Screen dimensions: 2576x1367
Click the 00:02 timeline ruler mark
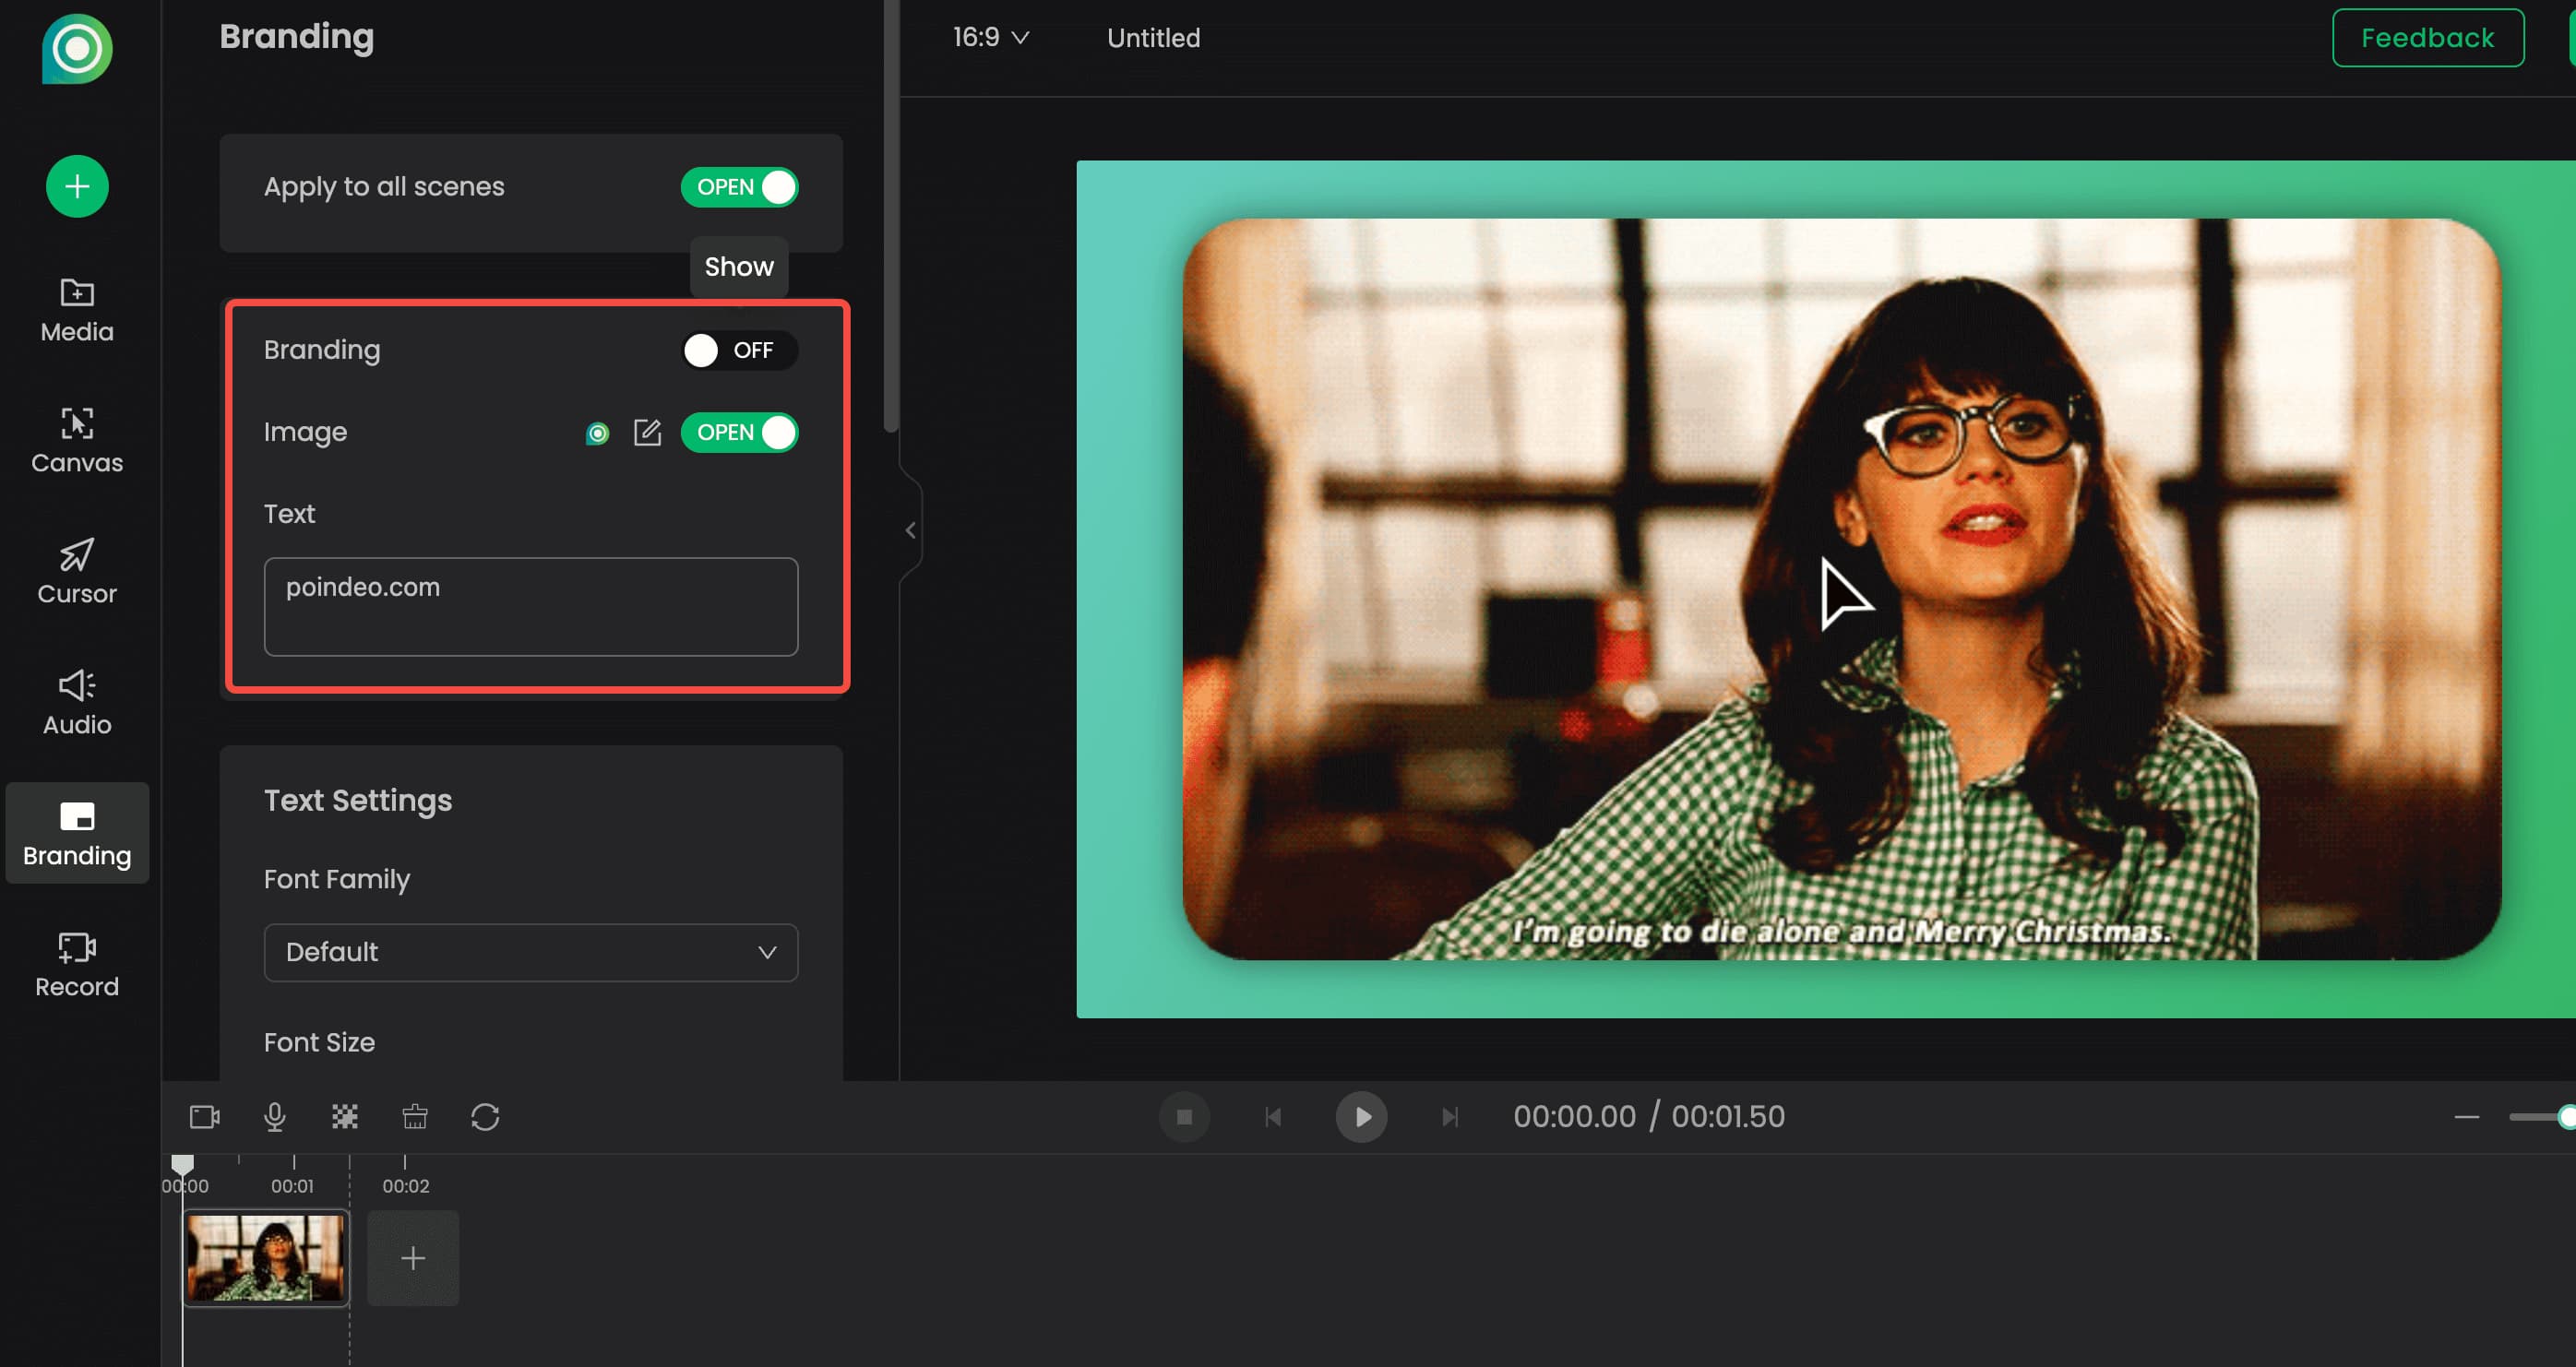(x=405, y=1185)
